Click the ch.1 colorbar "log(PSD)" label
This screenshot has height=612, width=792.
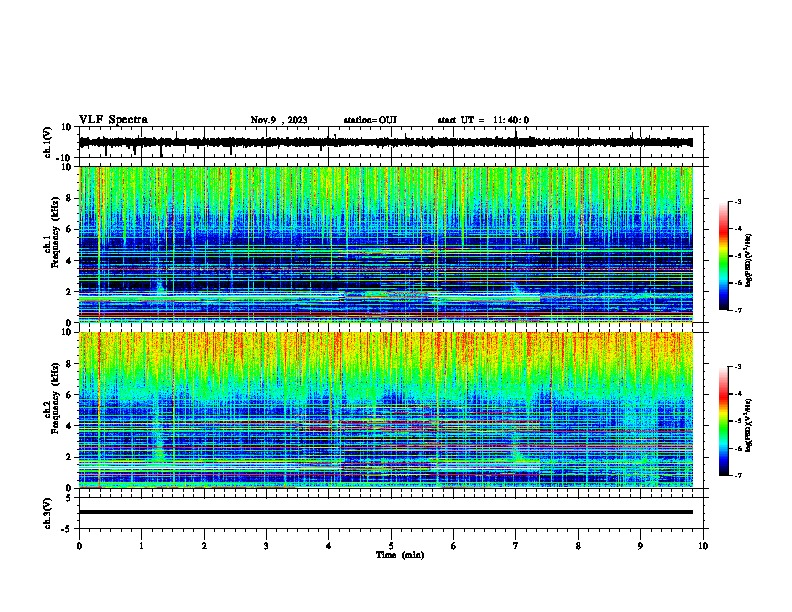coord(749,260)
